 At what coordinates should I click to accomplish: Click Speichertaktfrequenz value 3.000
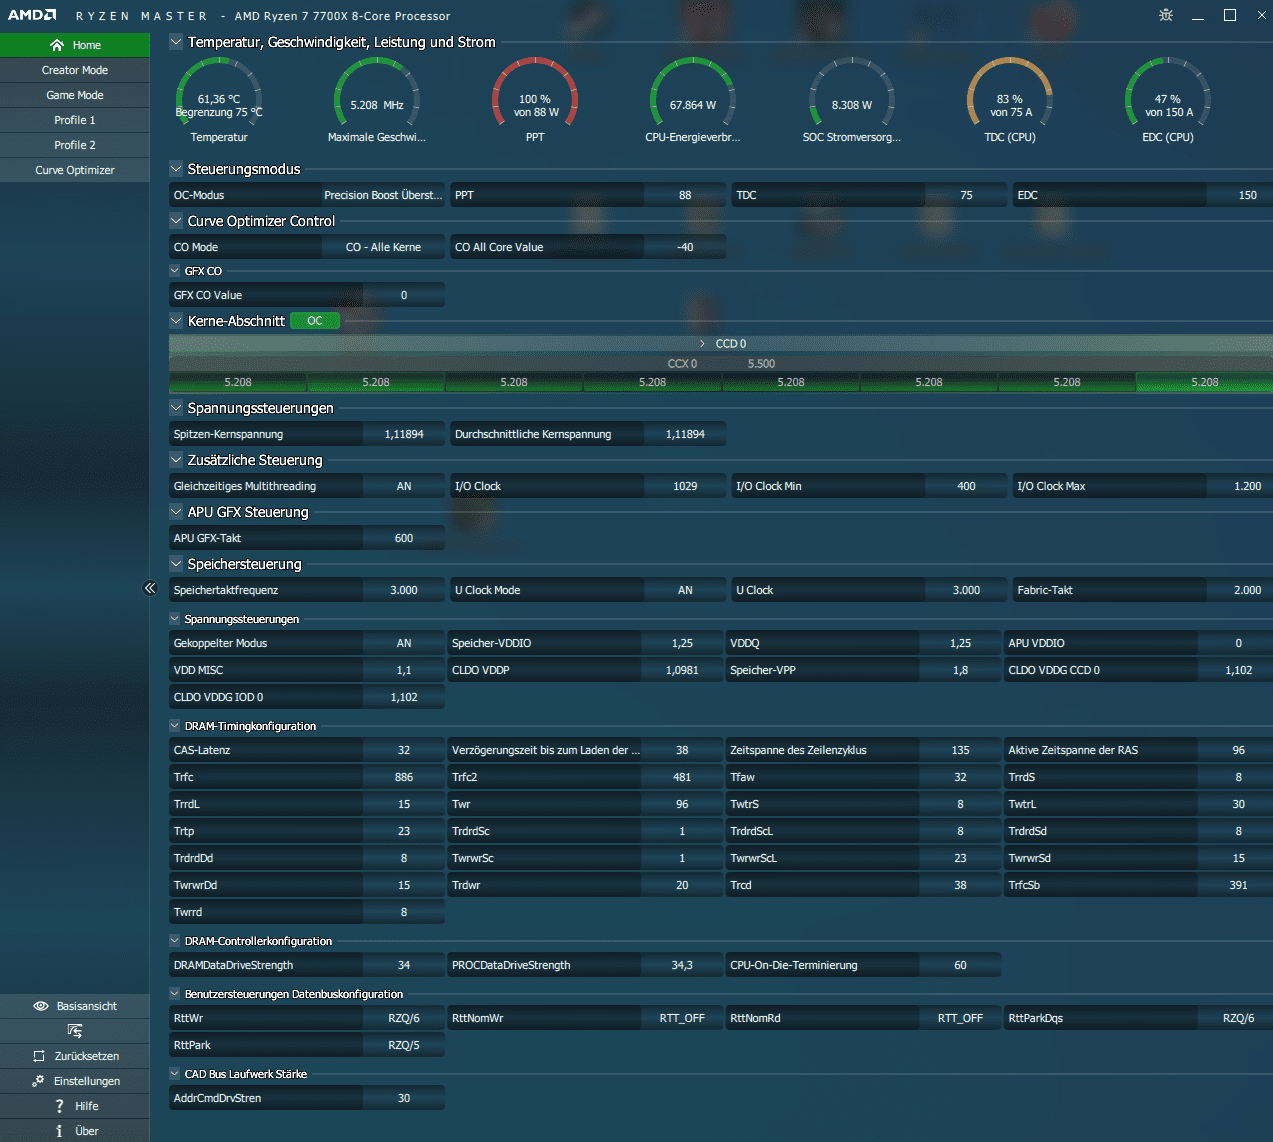pyautogui.click(x=404, y=590)
